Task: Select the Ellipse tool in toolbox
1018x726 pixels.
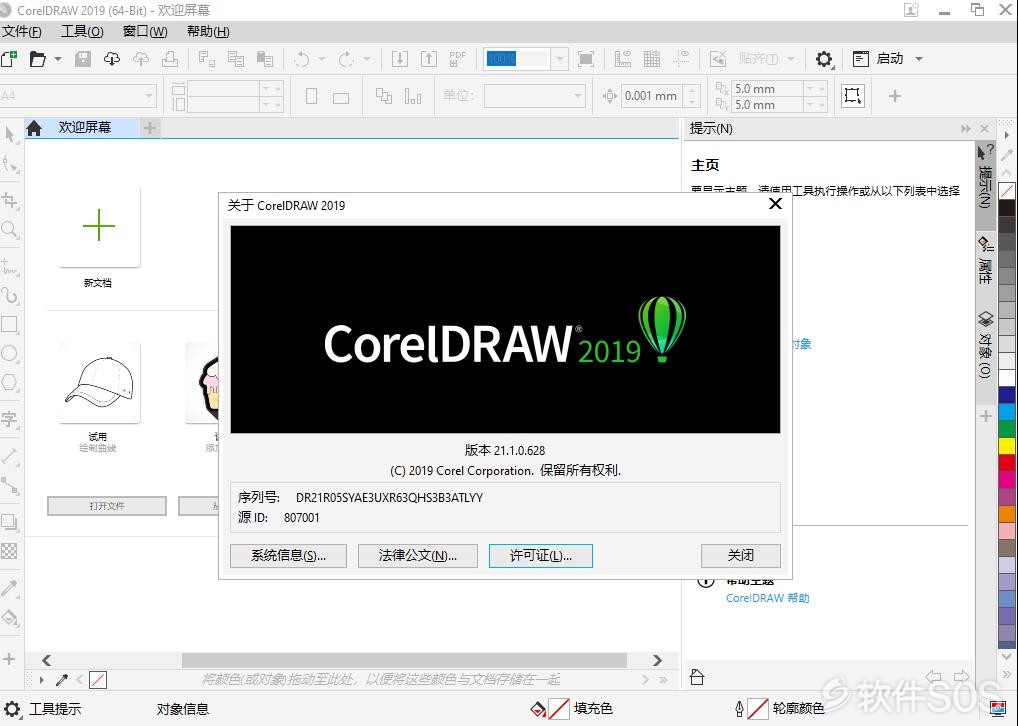Action: (x=10, y=353)
